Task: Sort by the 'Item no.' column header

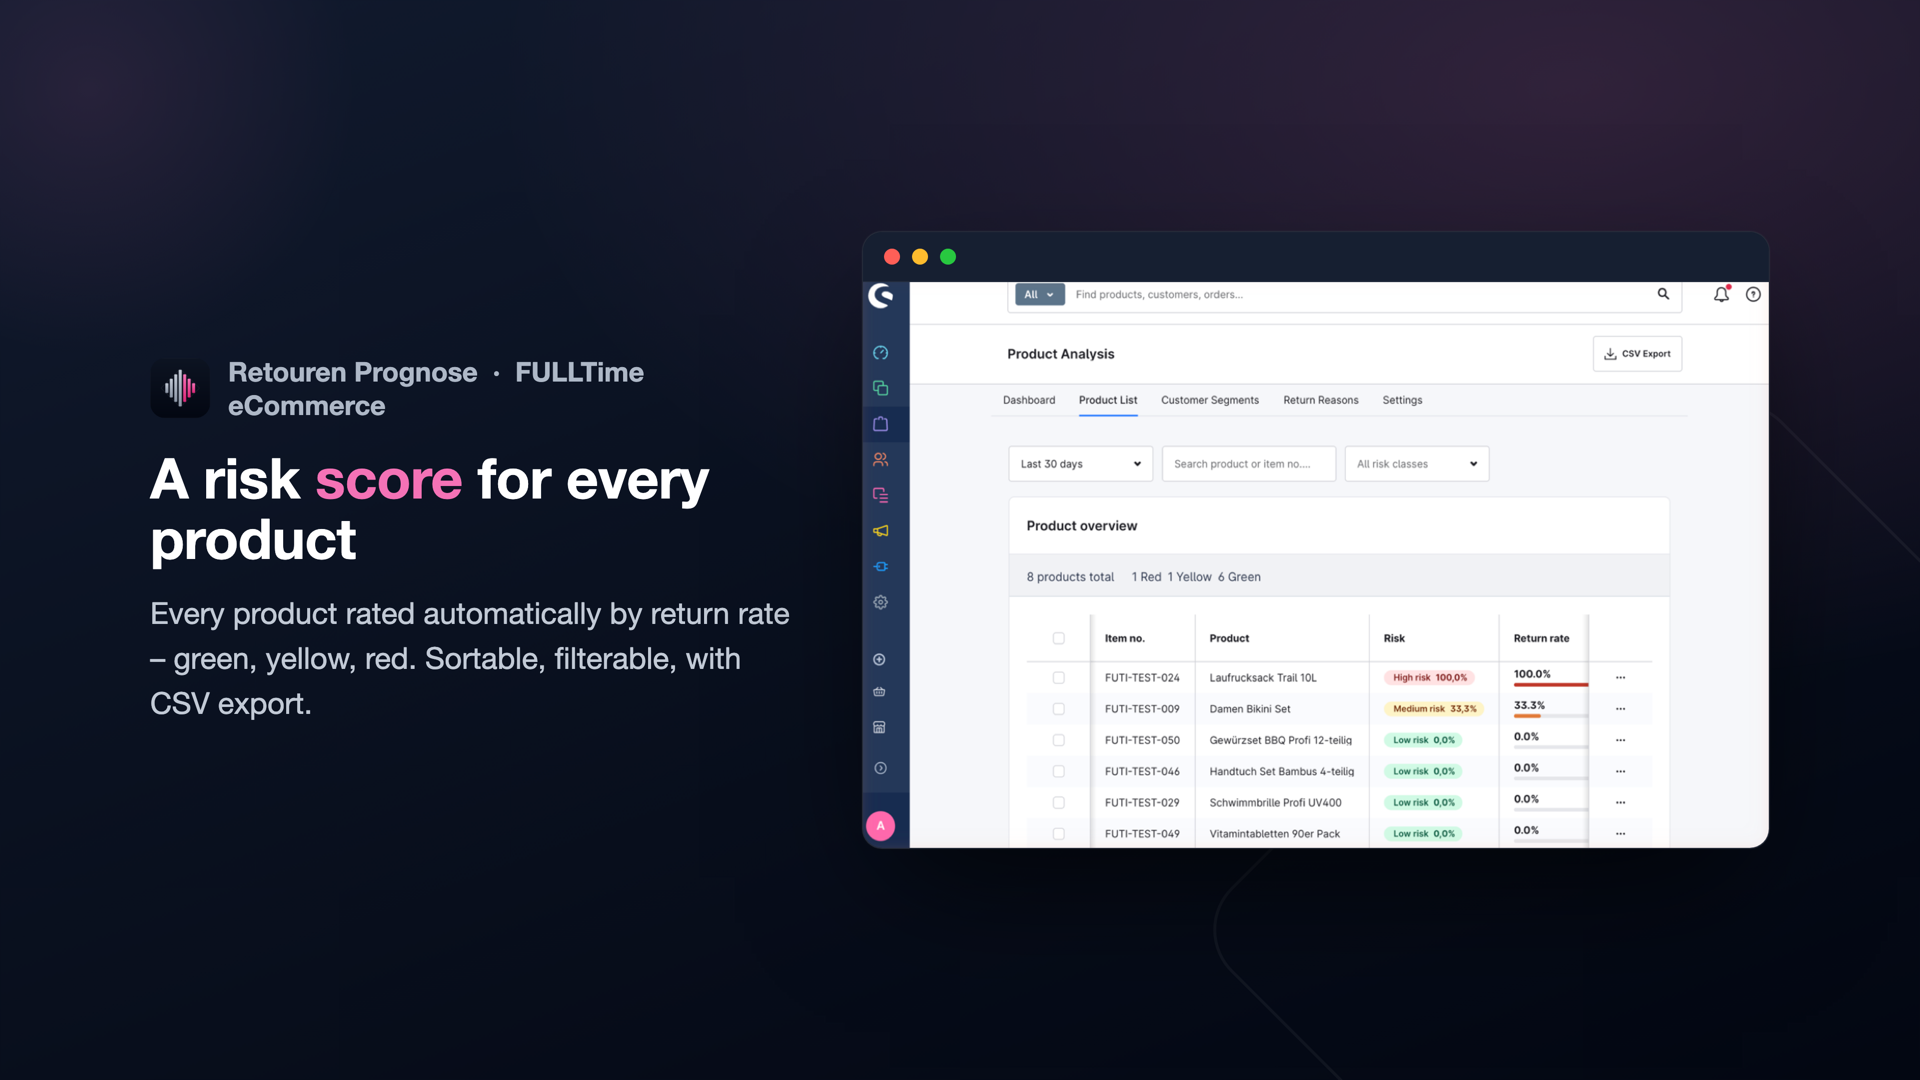Action: pos(1124,638)
